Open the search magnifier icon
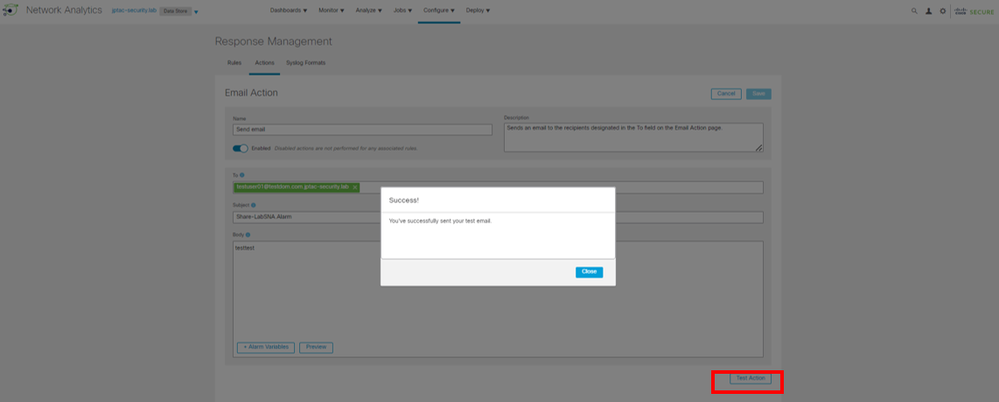Screen dimensions: 999x402 [x=914, y=11]
